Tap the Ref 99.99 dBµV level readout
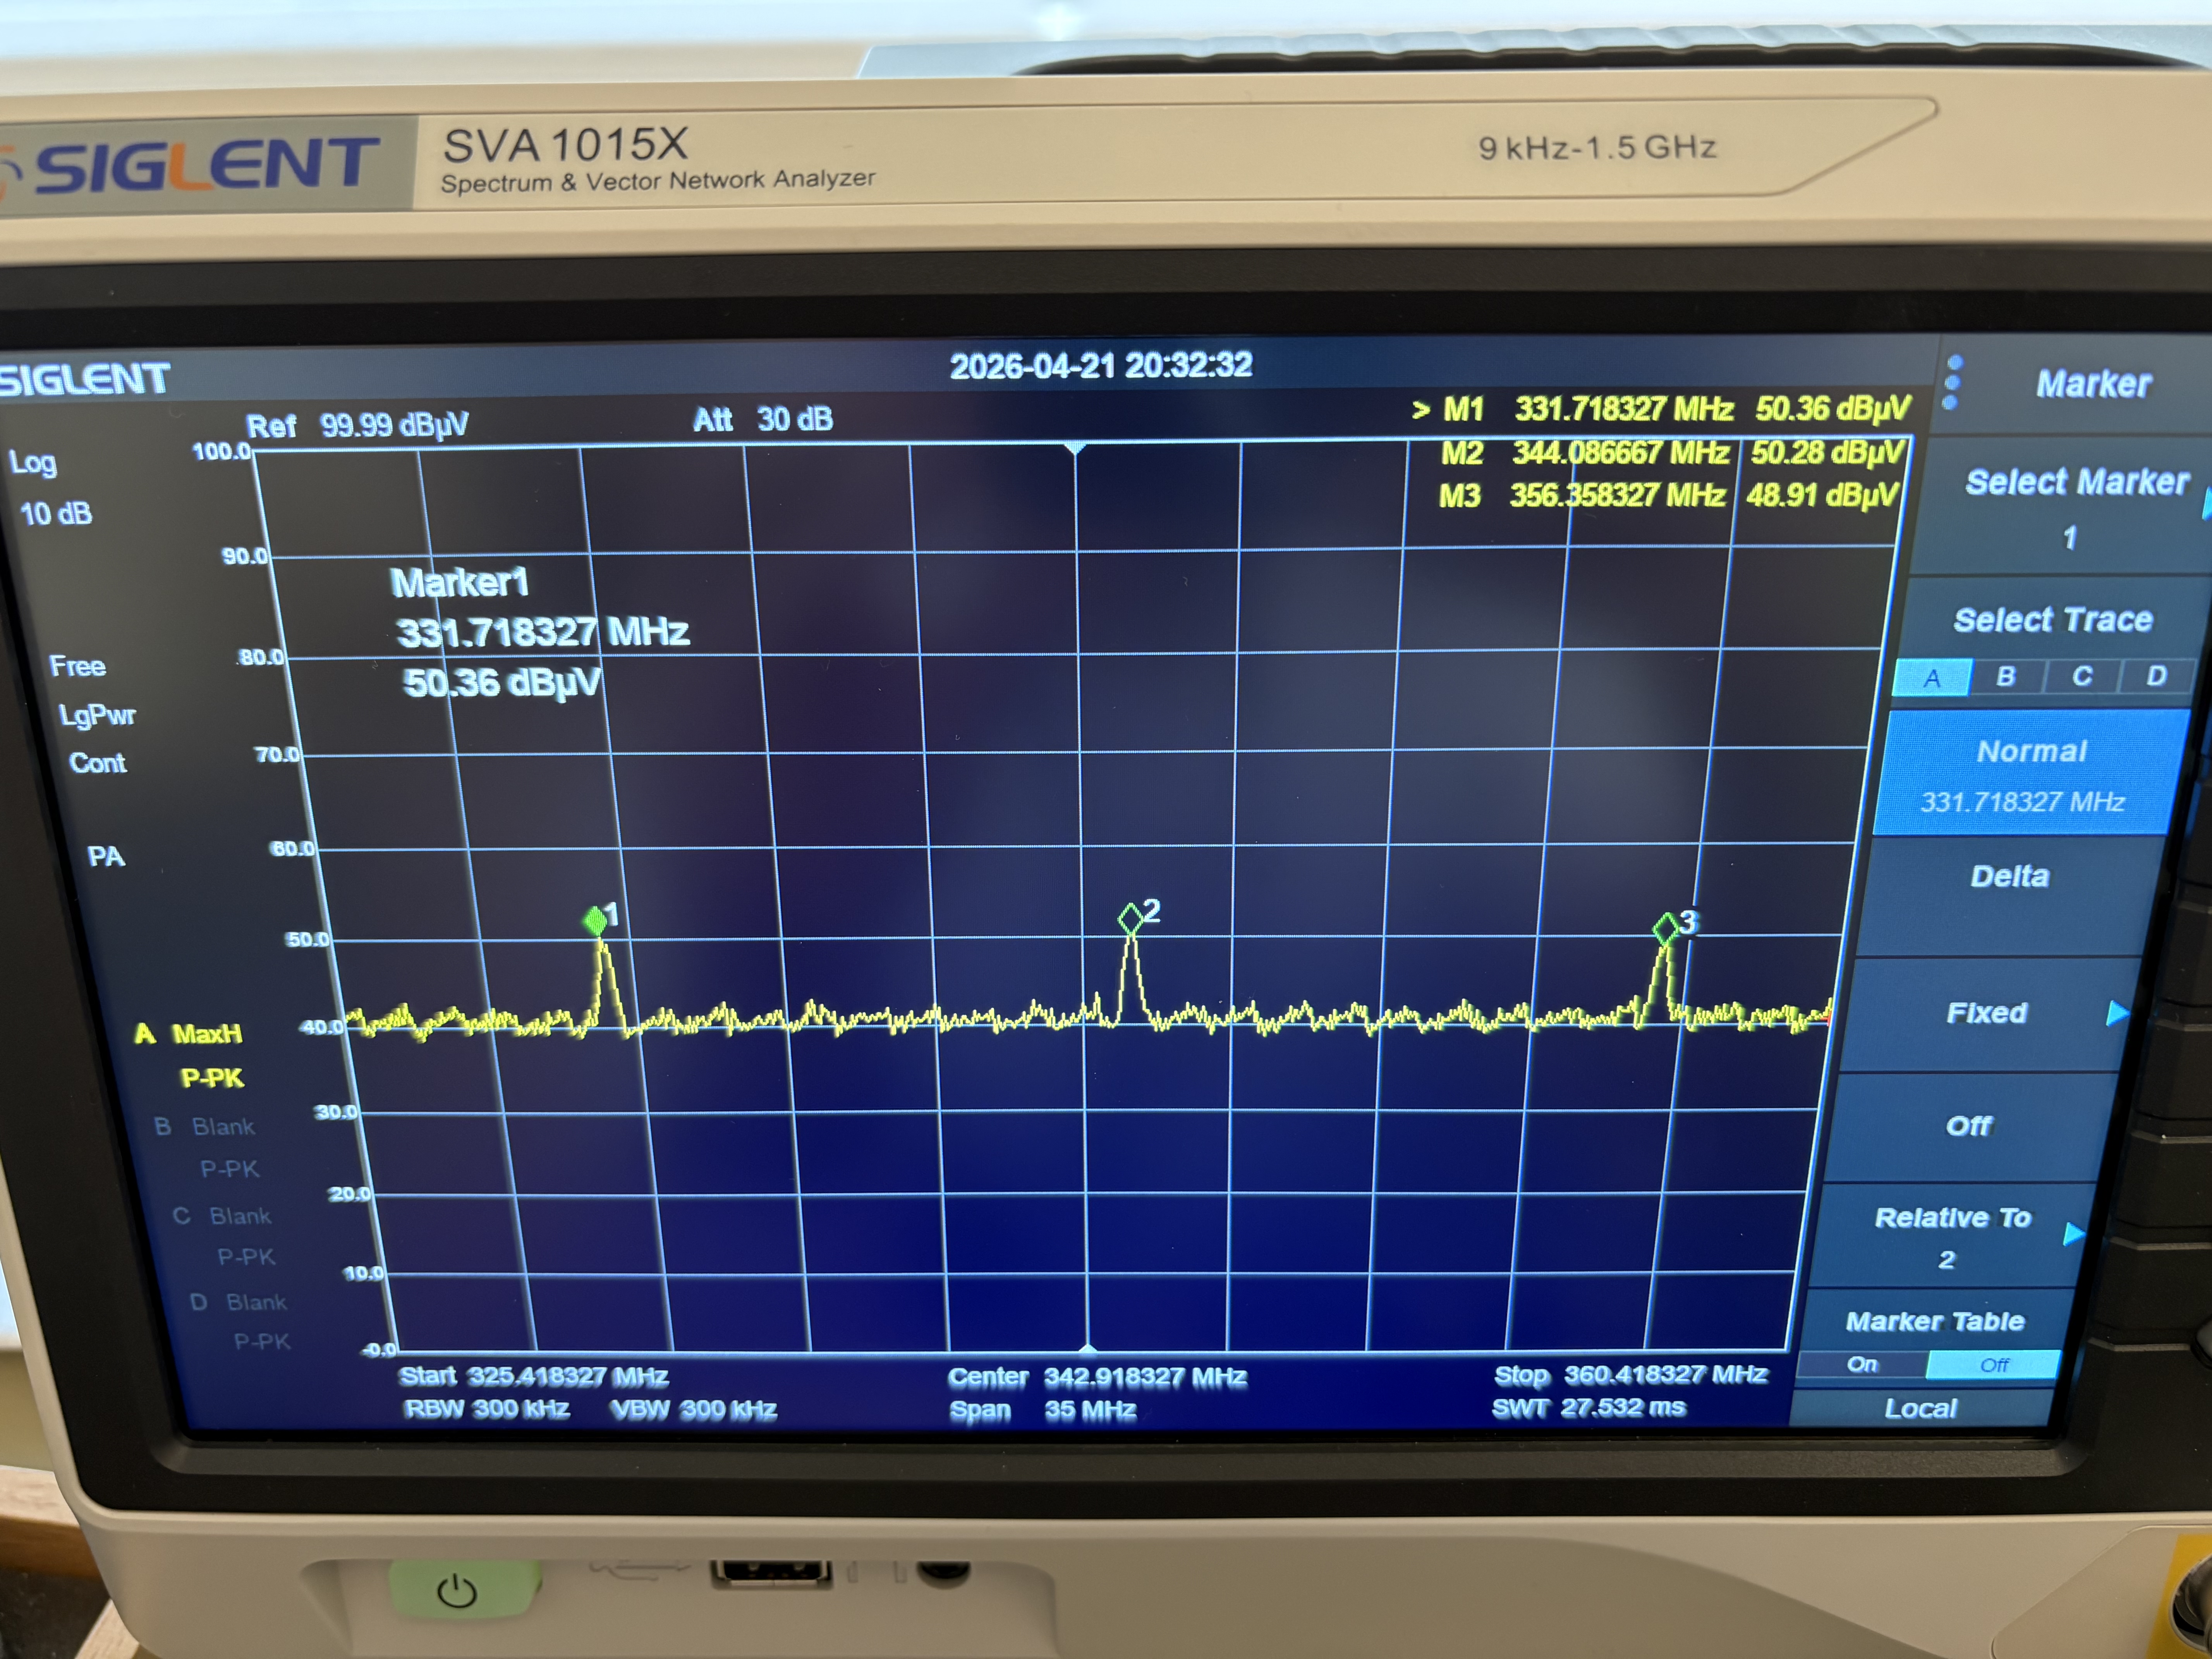The width and height of the screenshot is (2212, 1659). tap(357, 425)
